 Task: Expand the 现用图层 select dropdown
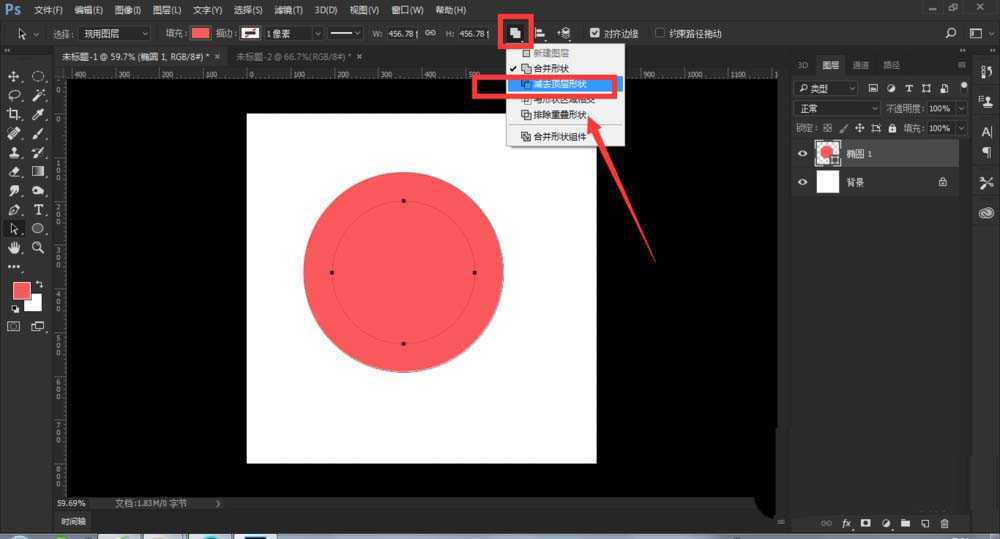coord(116,33)
